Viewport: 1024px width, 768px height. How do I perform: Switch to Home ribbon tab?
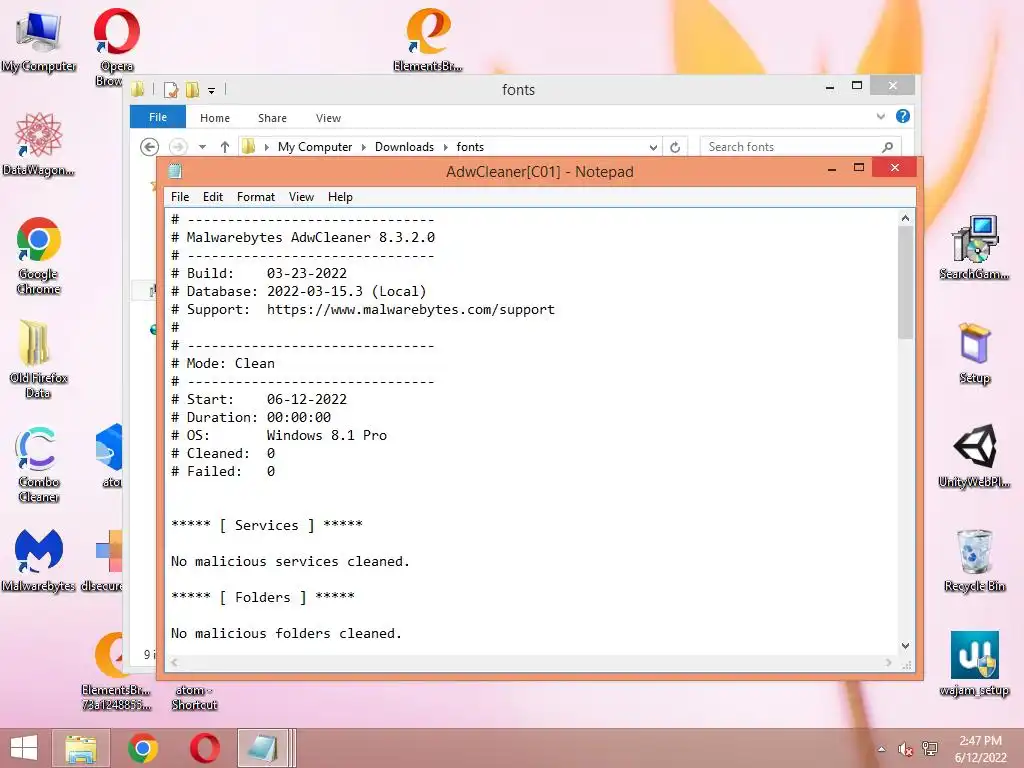coord(215,118)
